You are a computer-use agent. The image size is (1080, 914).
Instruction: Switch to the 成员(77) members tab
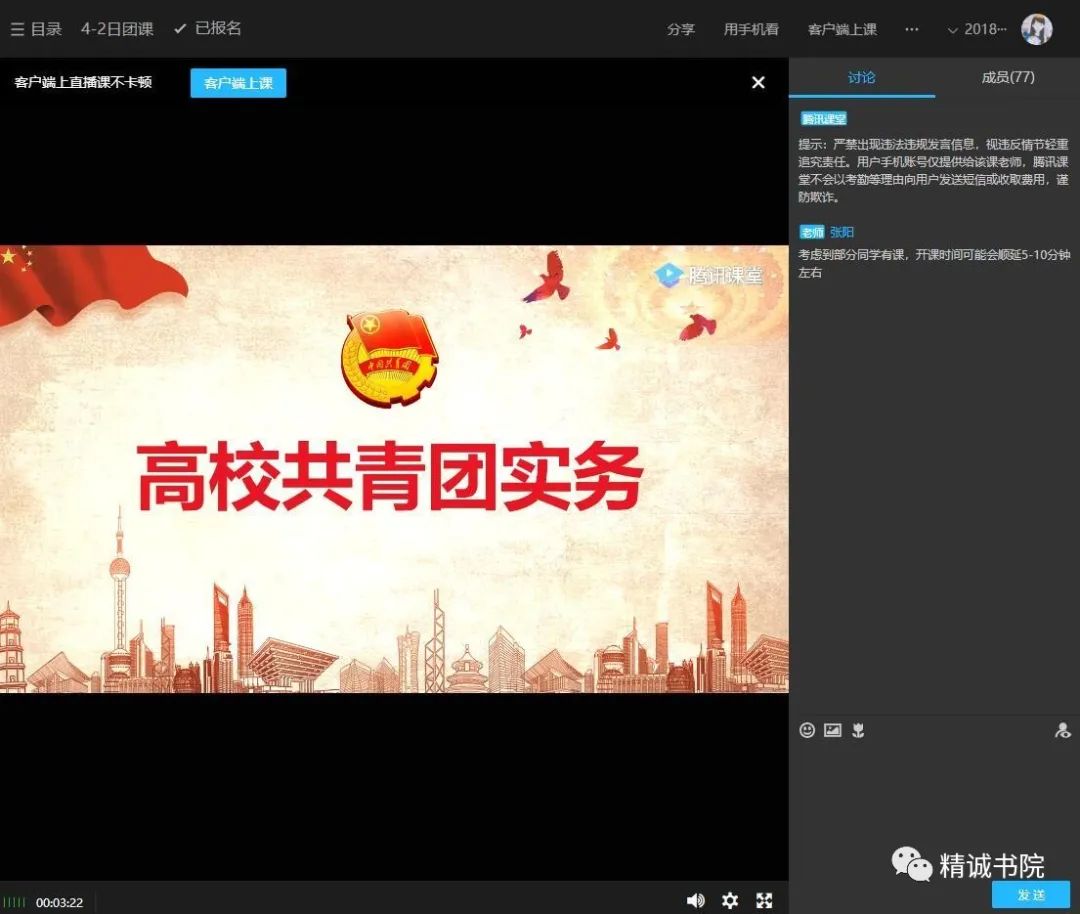(x=1007, y=77)
